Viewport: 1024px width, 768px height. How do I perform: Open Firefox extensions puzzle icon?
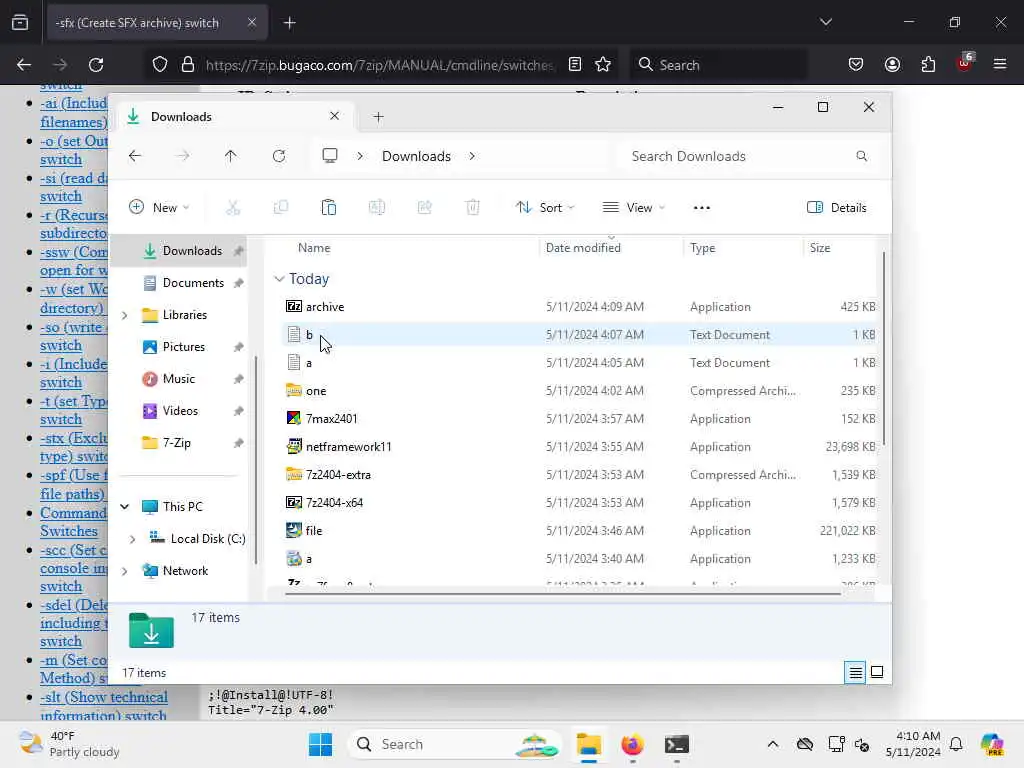pos(928,65)
